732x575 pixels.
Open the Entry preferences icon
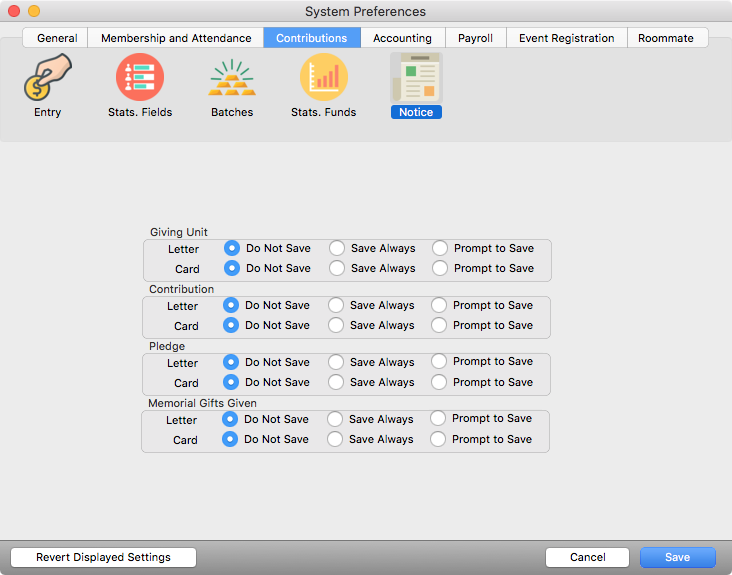[x=47, y=80]
